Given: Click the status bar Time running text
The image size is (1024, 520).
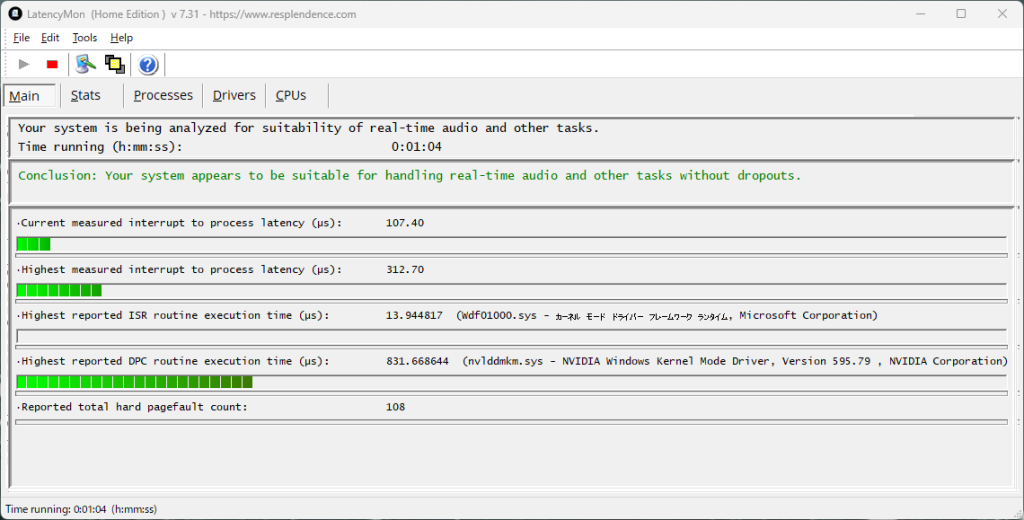Looking at the screenshot, I should coord(81,510).
